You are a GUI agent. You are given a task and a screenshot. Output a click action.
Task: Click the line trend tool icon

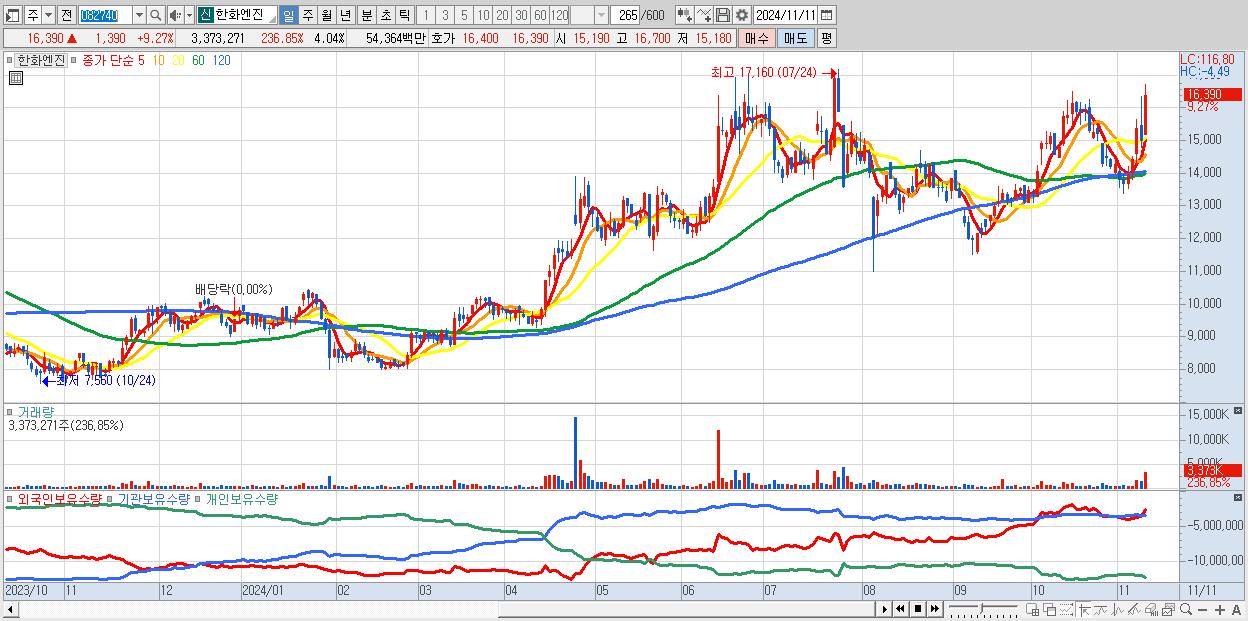point(1101,610)
